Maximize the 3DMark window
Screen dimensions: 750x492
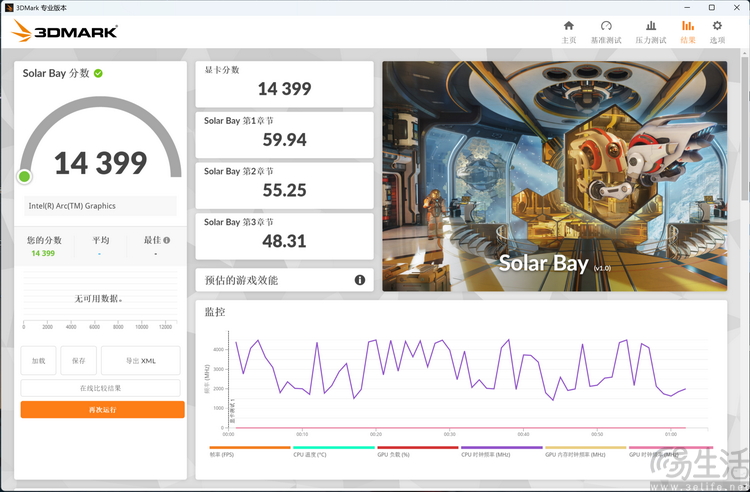[712, 8]
